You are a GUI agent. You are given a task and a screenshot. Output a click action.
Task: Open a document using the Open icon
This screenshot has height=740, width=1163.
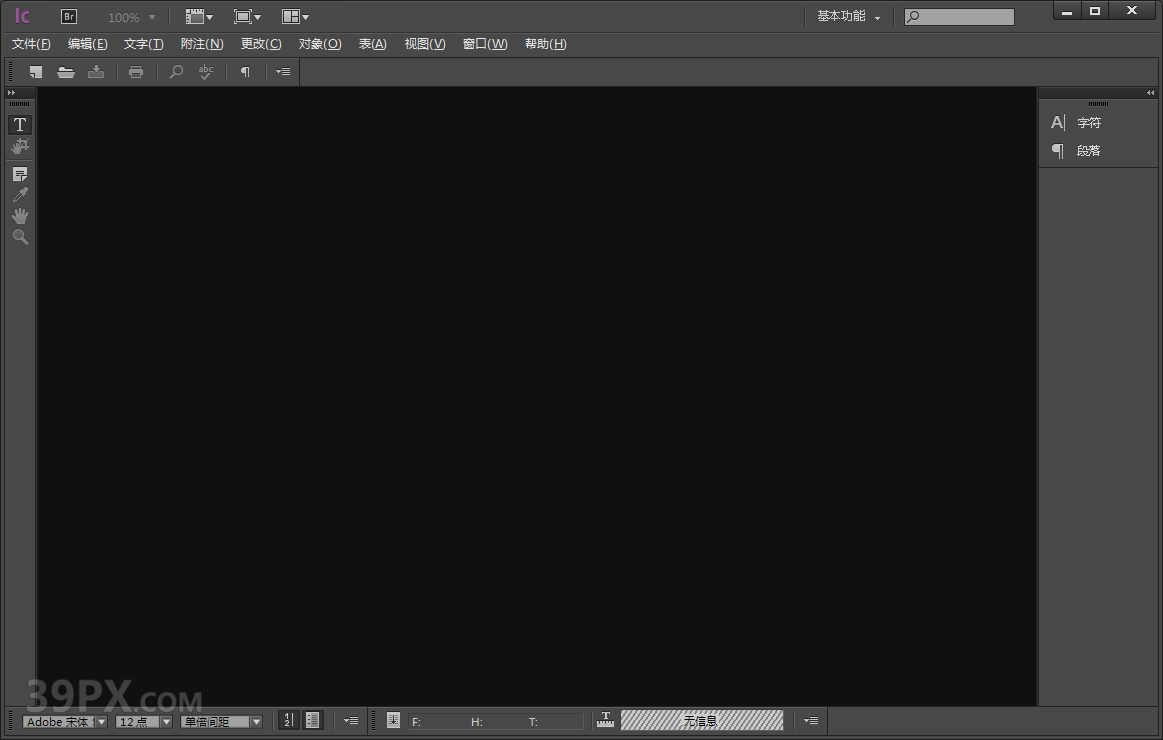66,71
